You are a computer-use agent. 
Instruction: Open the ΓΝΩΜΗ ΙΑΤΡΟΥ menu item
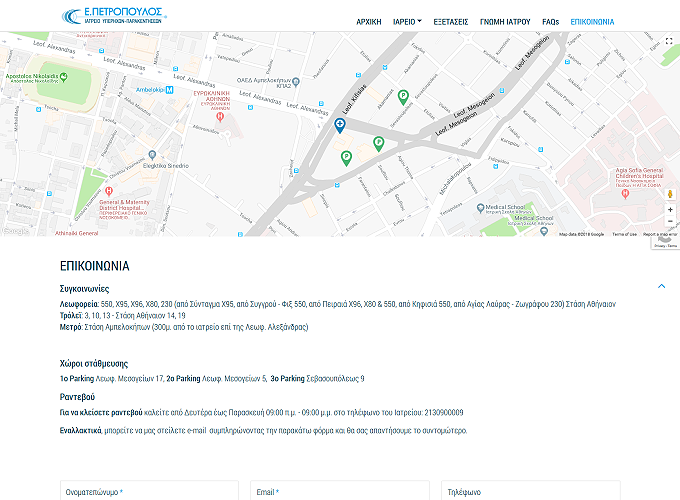pyautogui.click(x=505, y=22)
